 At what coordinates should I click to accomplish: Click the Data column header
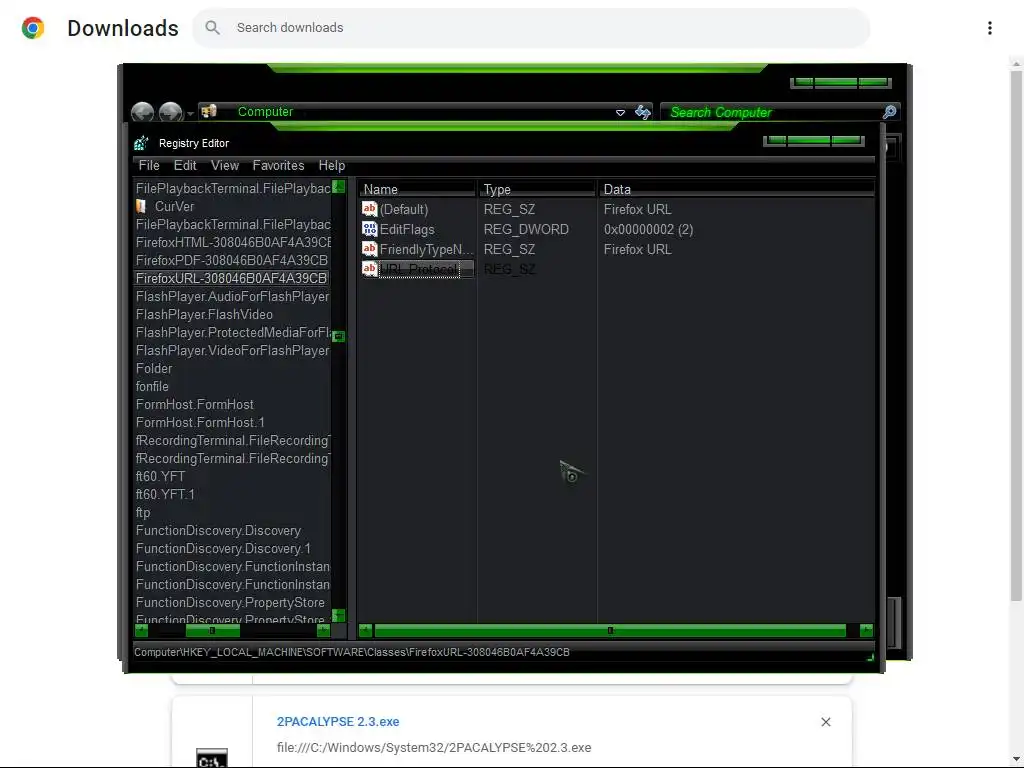735,189
